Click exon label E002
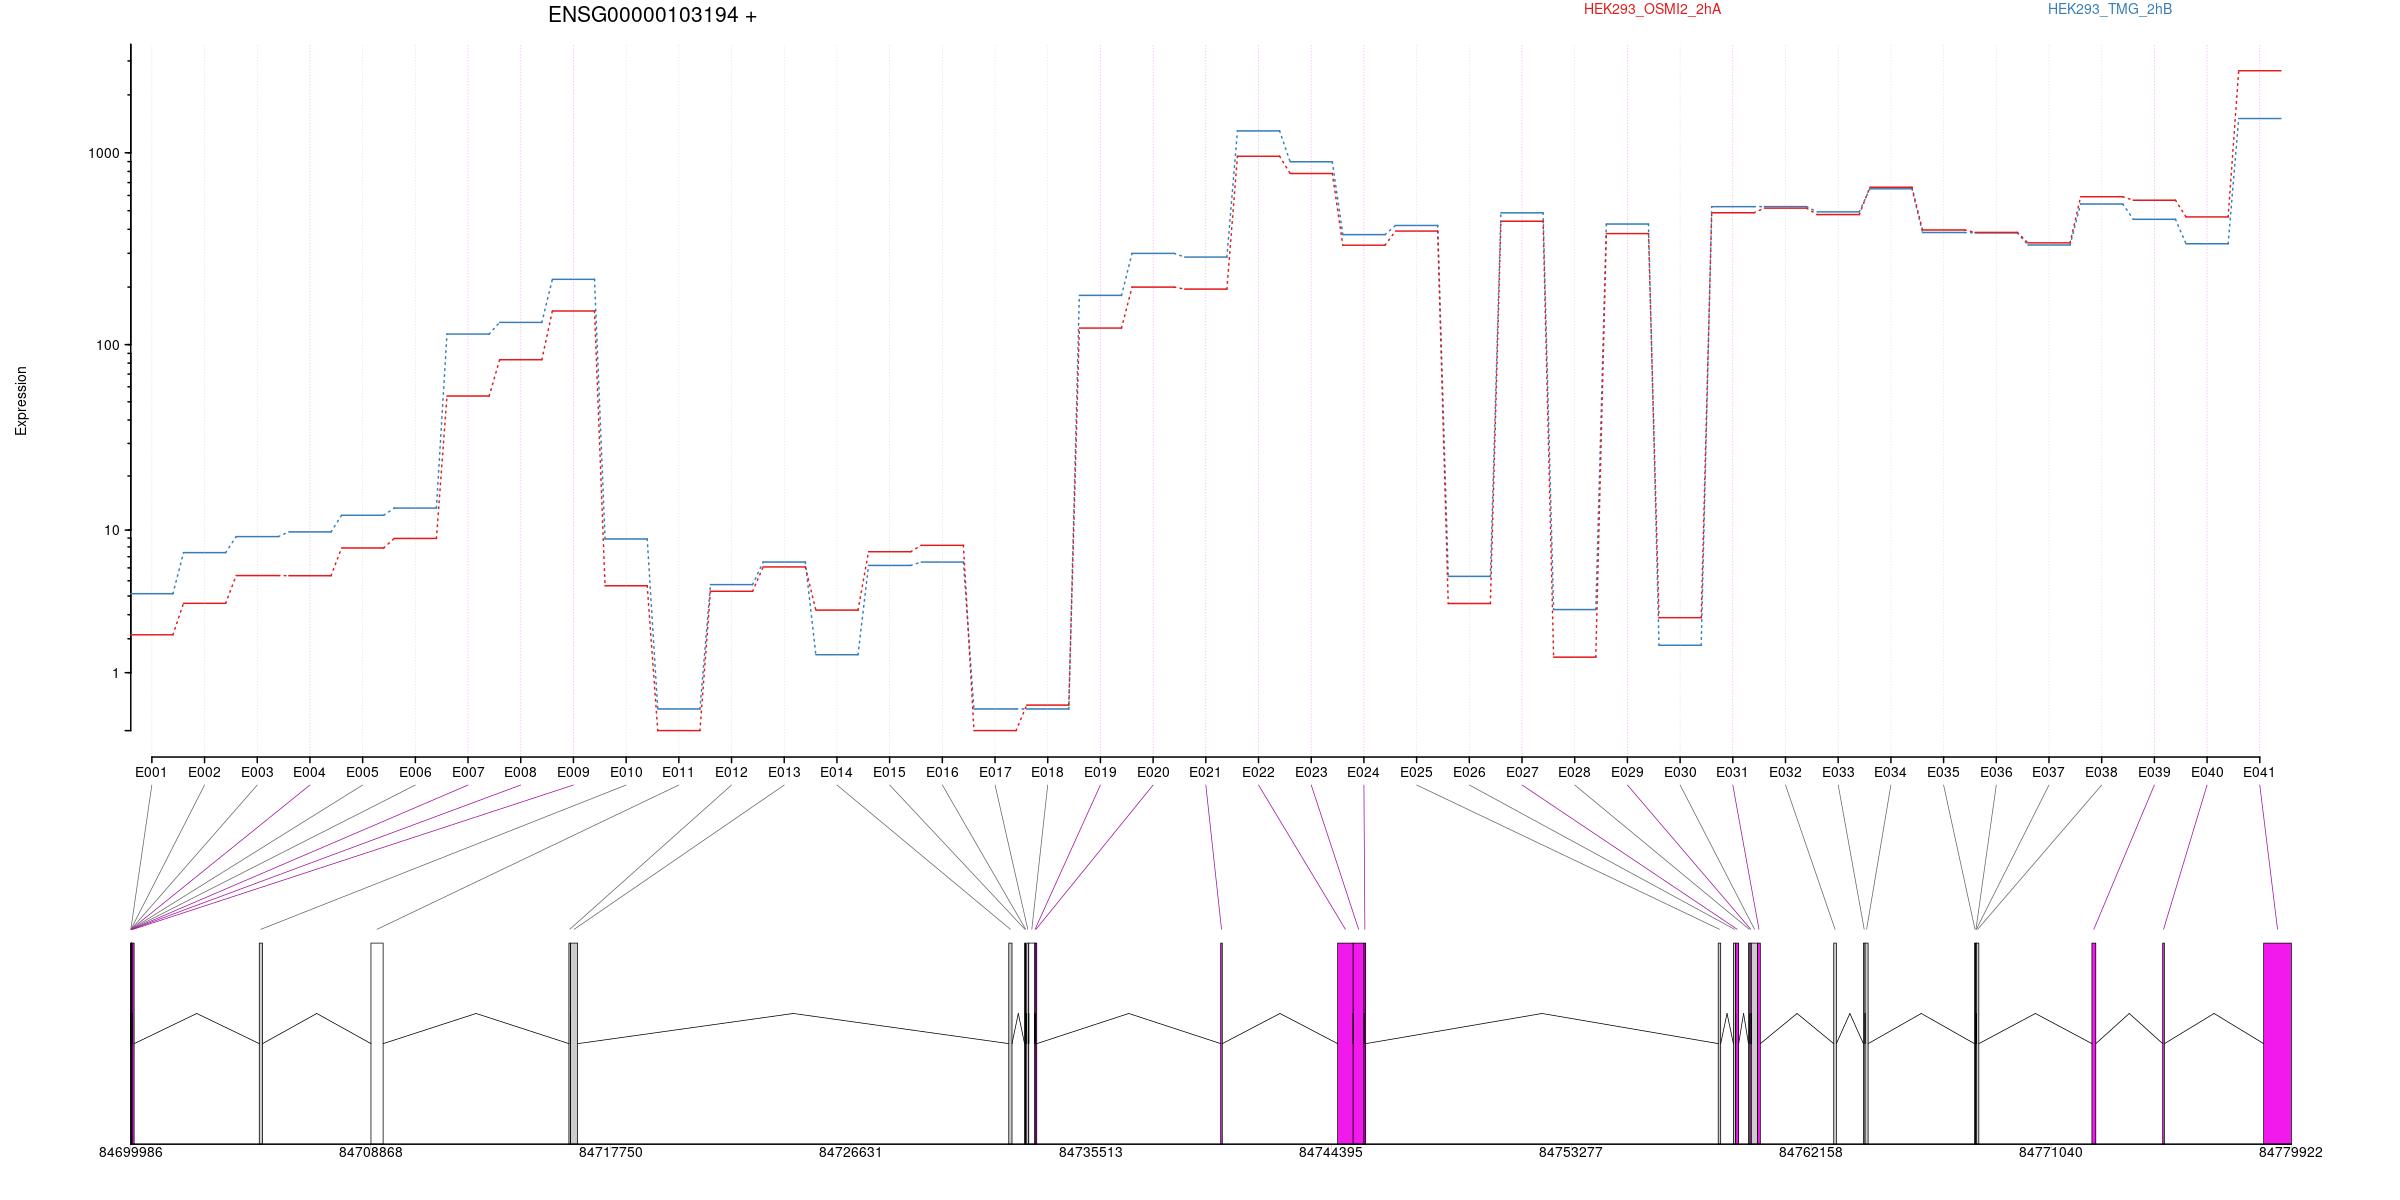Screen dimensions: 2400x1200 (x=204, y=772)
